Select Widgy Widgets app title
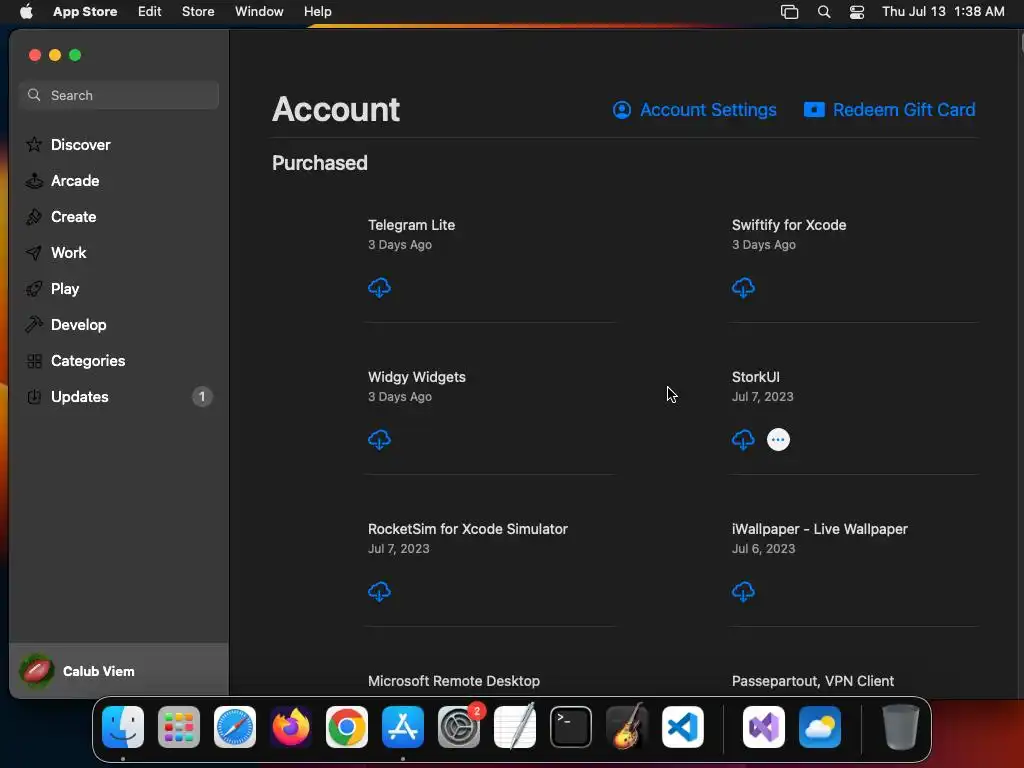The image size is (1024, 768). [417, 377]
